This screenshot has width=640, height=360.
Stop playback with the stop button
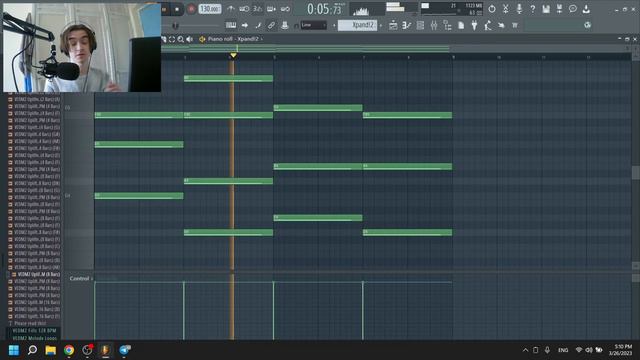(x=177, y=9)
